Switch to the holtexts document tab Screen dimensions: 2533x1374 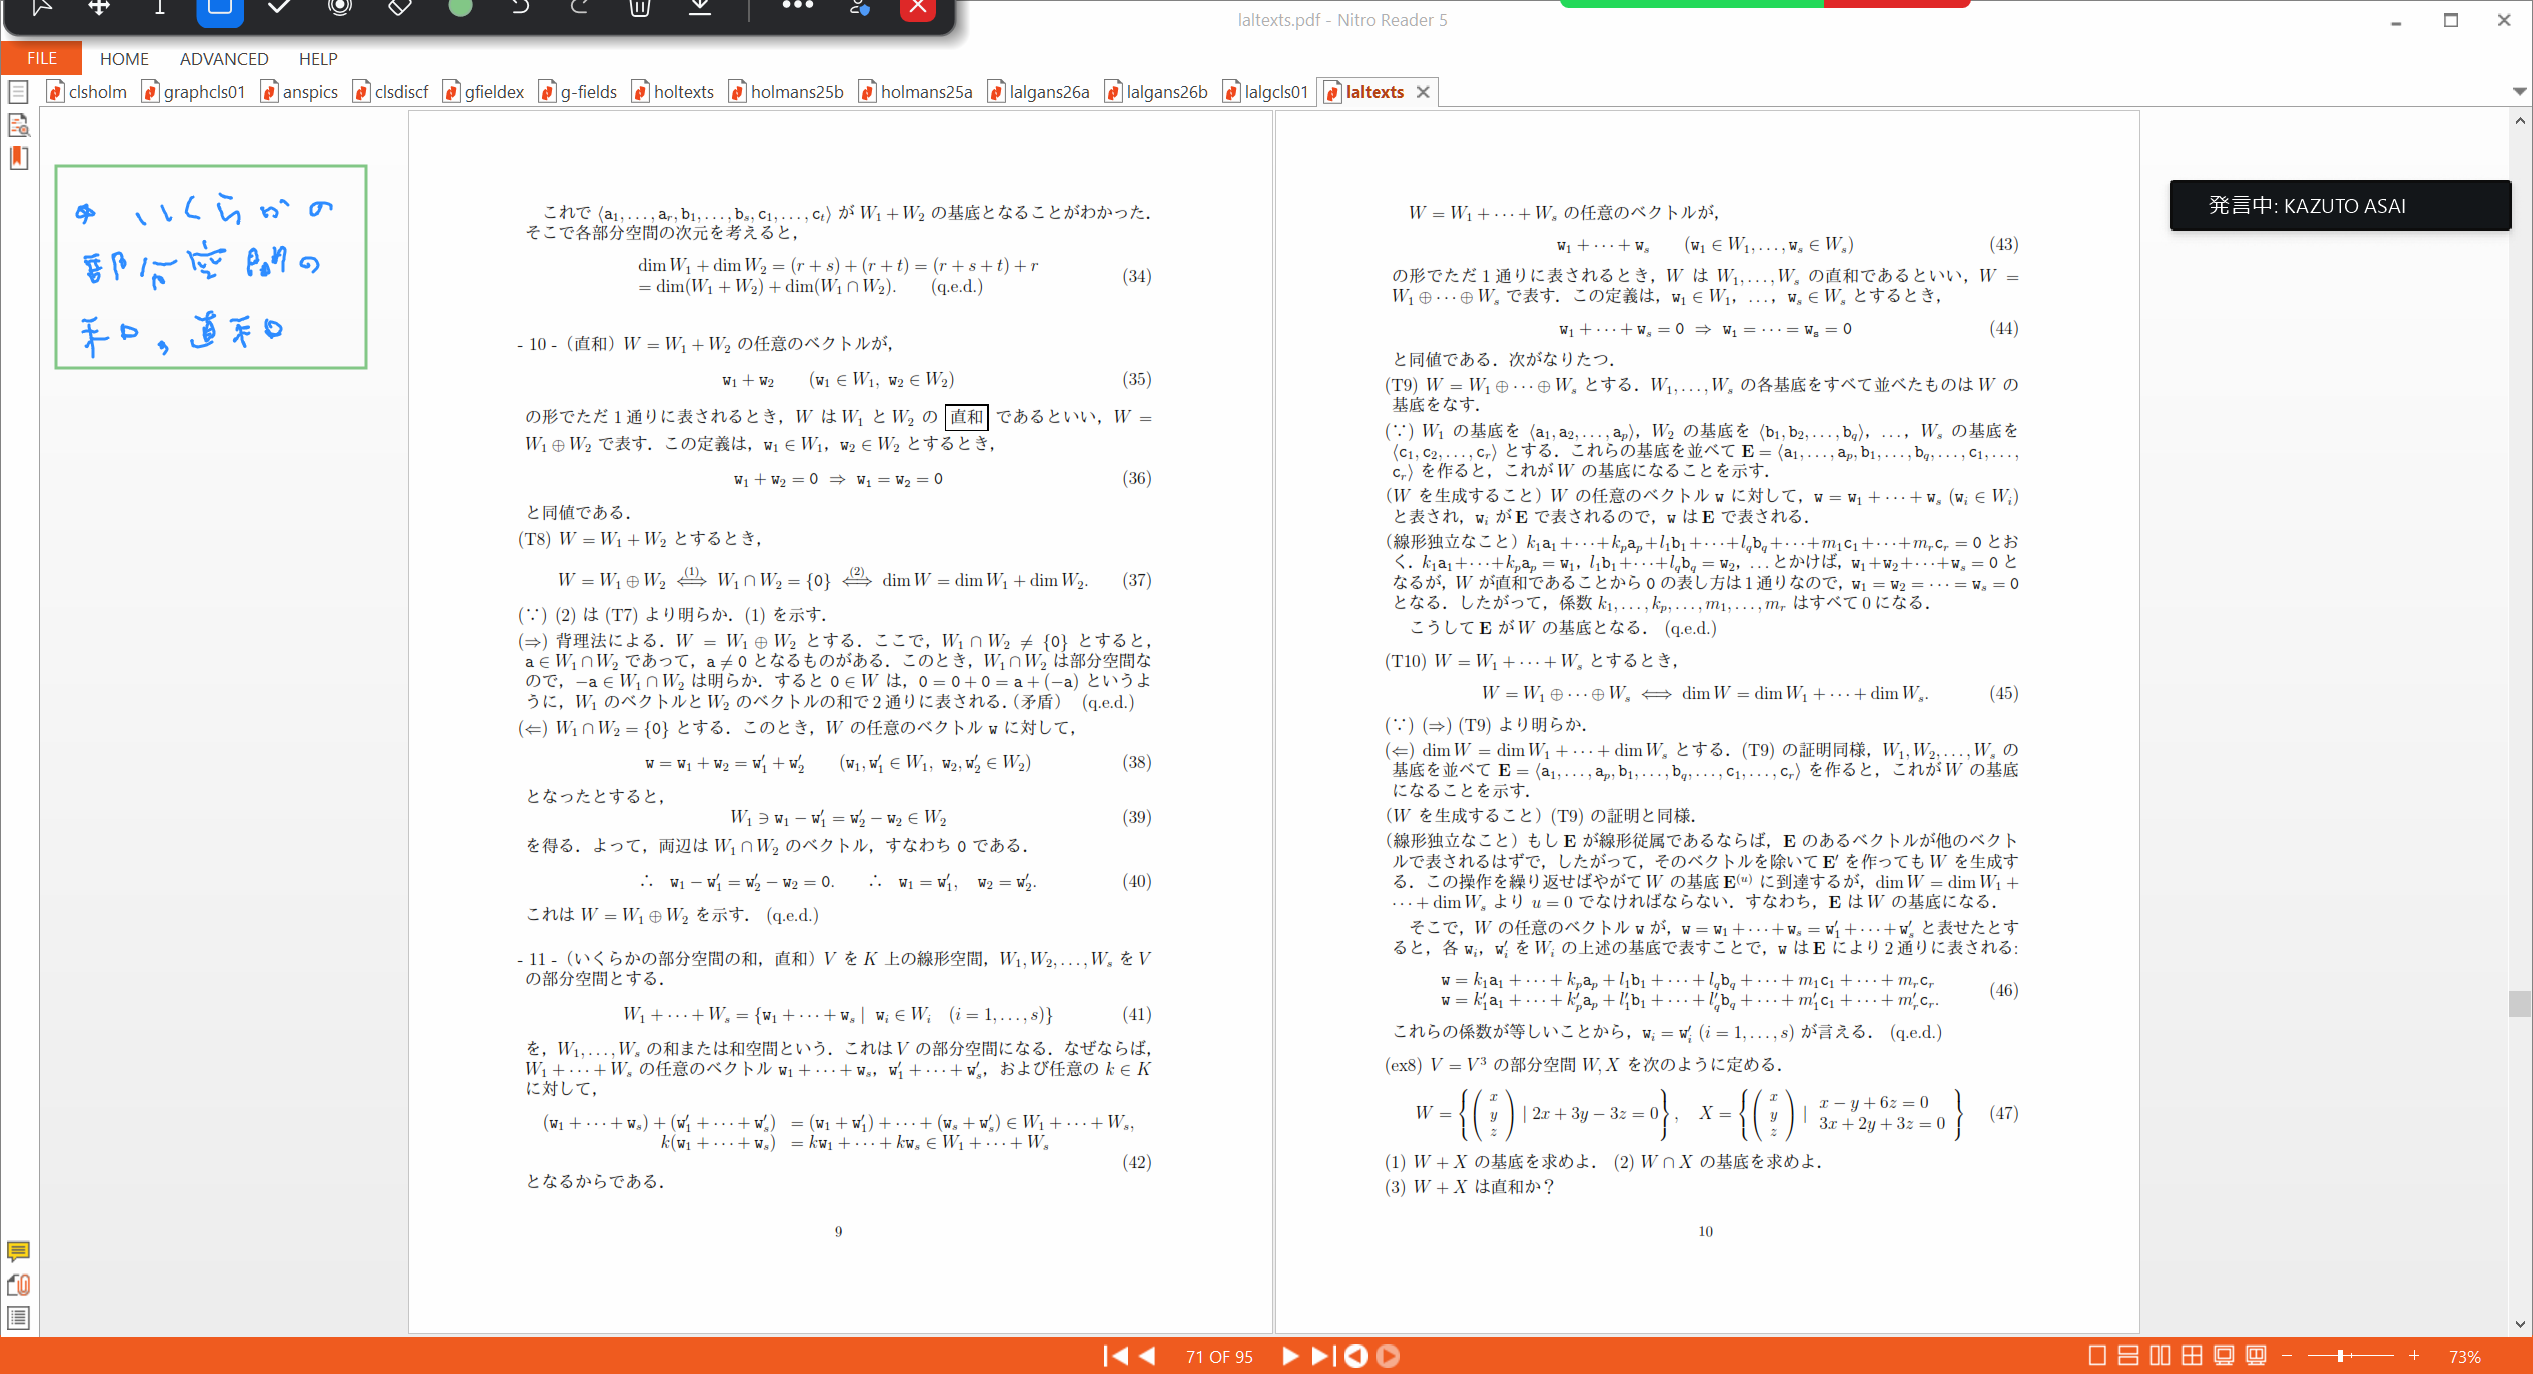click(x=673, y=92)
